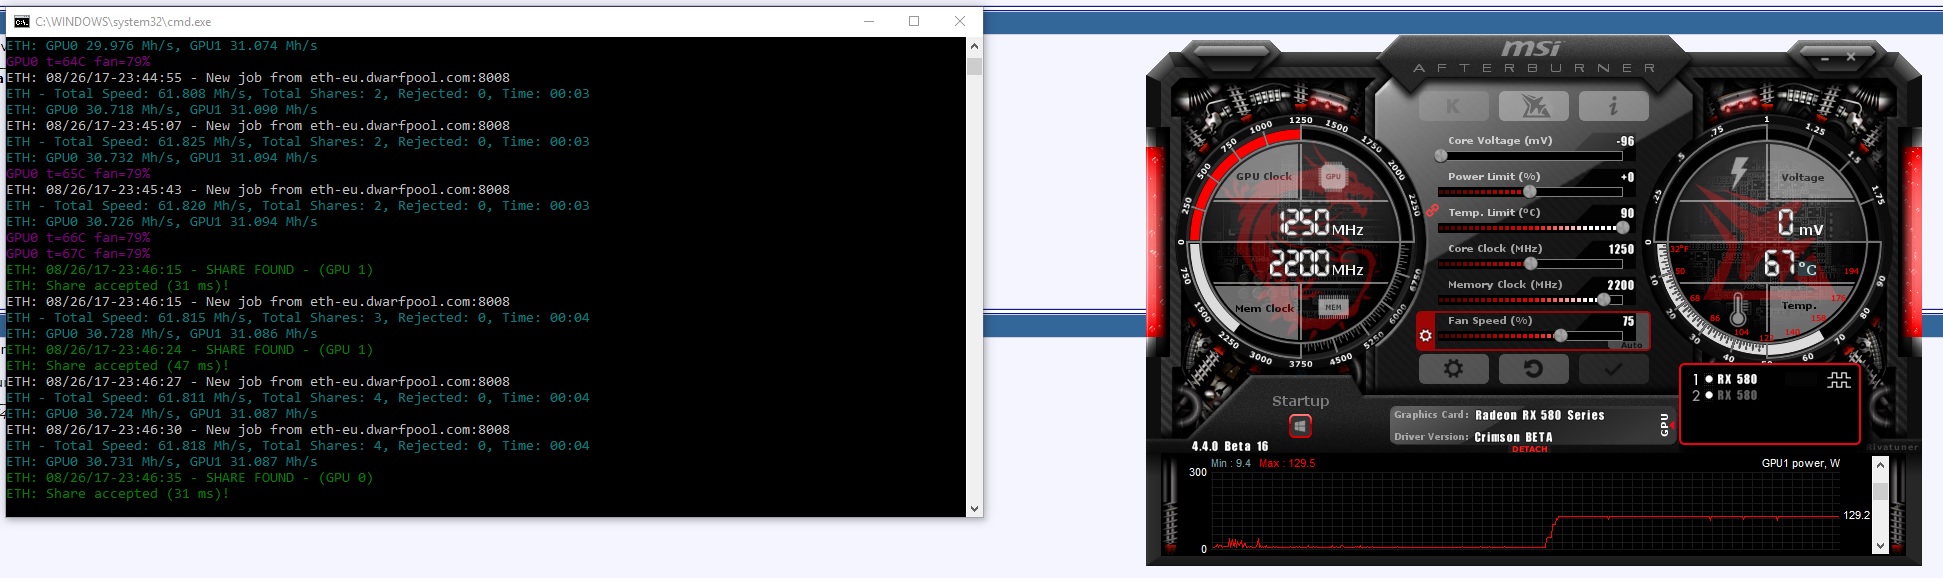Click Fan Speed slider handle
1943x578 pixels.
[x=1560, y=336]
